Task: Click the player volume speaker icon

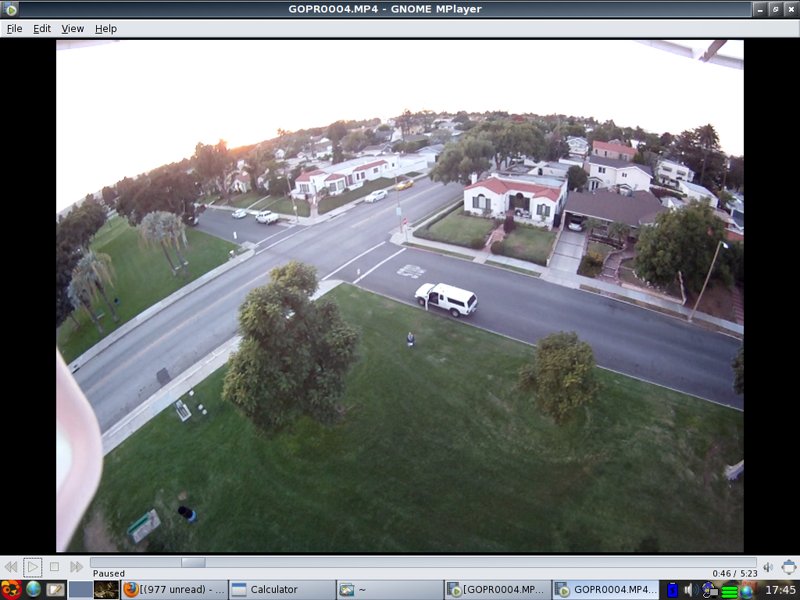Action: (x=768, y=567)
